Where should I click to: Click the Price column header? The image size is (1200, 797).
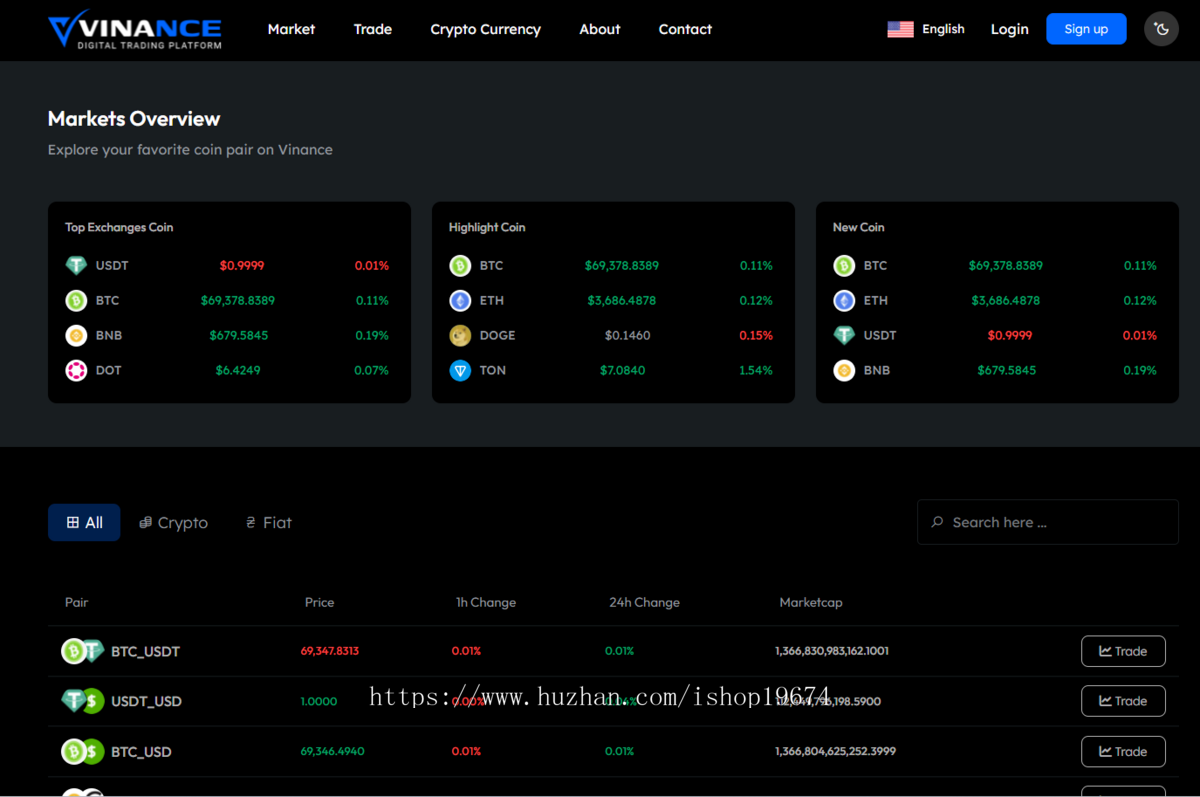[320, 602]
